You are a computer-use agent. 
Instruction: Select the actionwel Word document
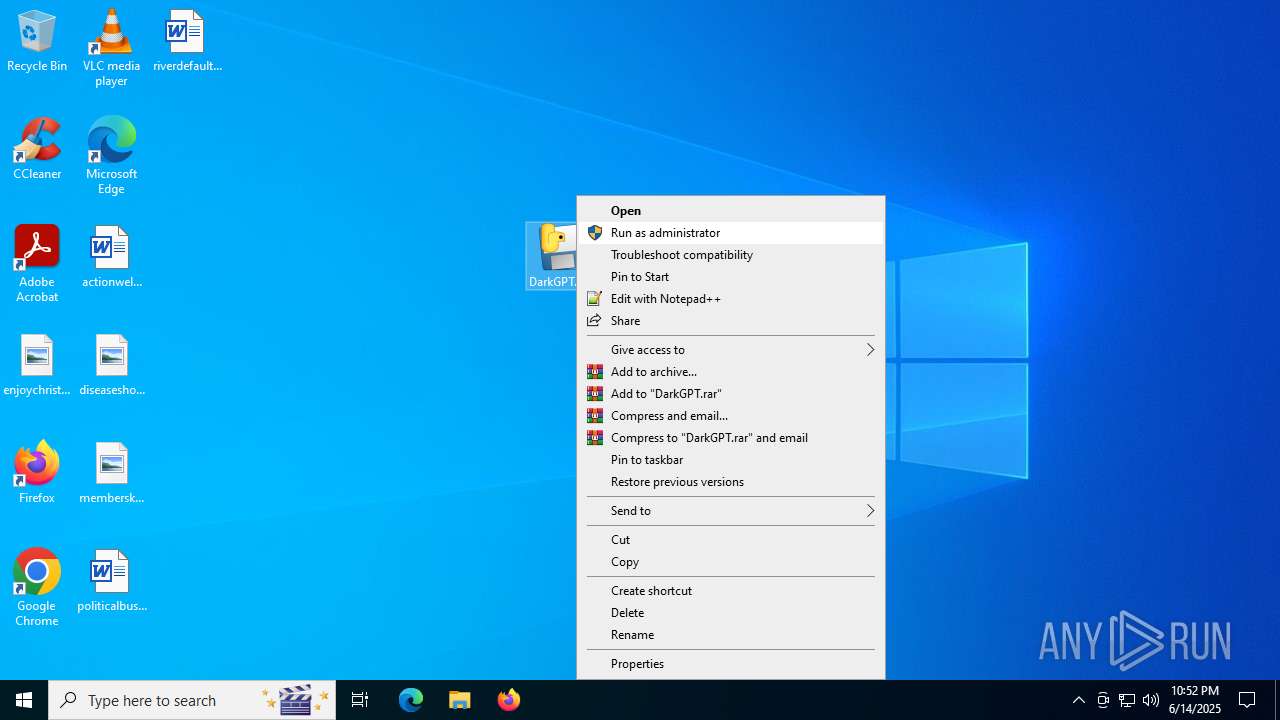pyautogui.click(x=111, y=258)
